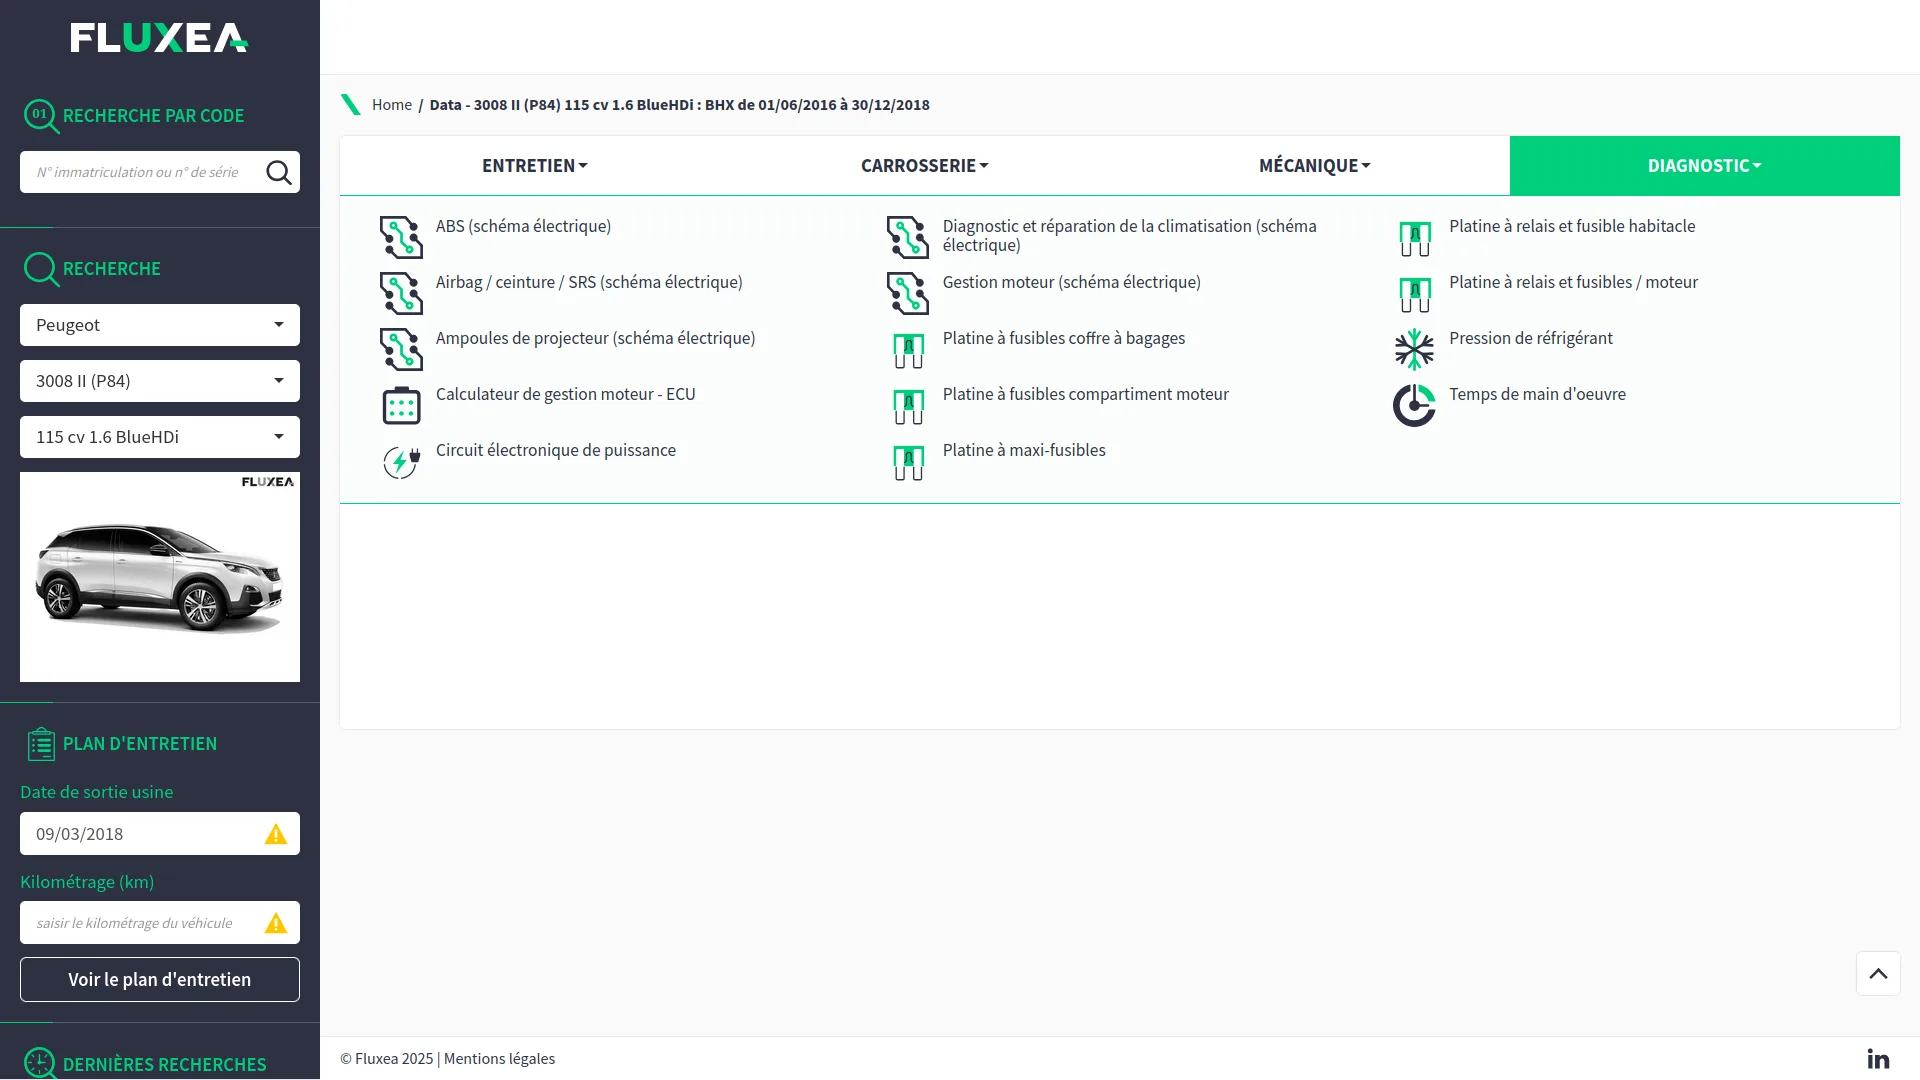Click the Data - 3008 II breadcrumb title
The width and height of the screenshot is (1920, 1080).
(x=680, y=105)
